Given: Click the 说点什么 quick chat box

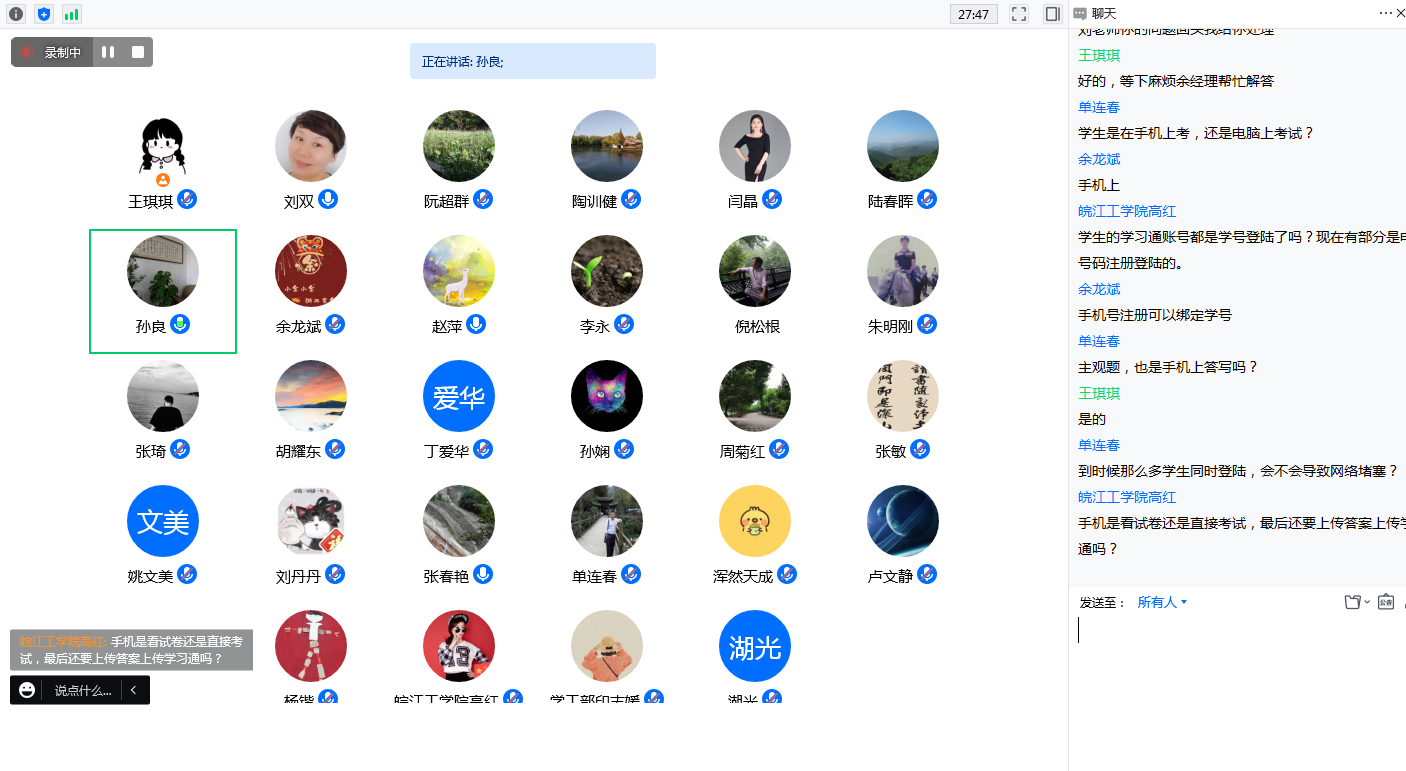Looking at the screenshot, I should [82, 690].
